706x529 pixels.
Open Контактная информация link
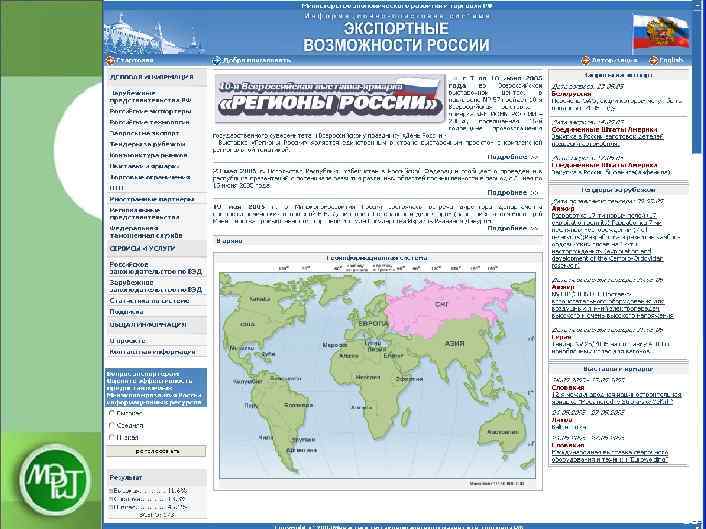click(x=152, y=352)
